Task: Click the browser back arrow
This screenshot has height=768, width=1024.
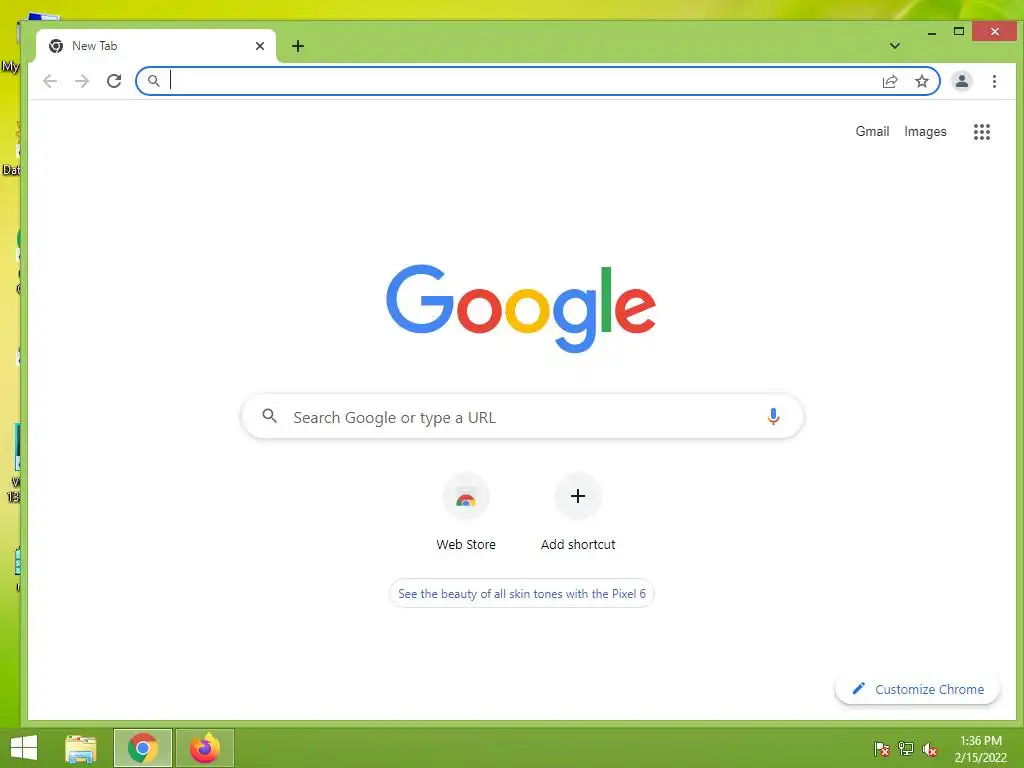Action: pyautogui.click(x=50, y=81)
